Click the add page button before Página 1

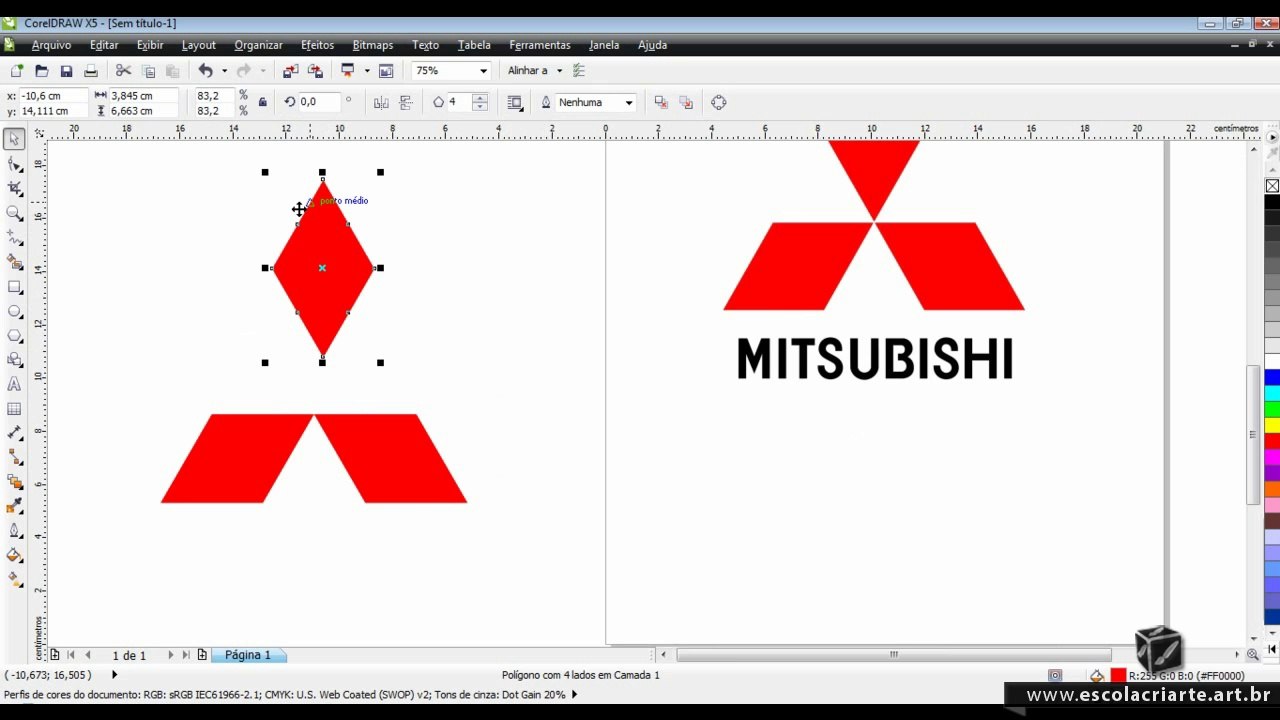202,655
